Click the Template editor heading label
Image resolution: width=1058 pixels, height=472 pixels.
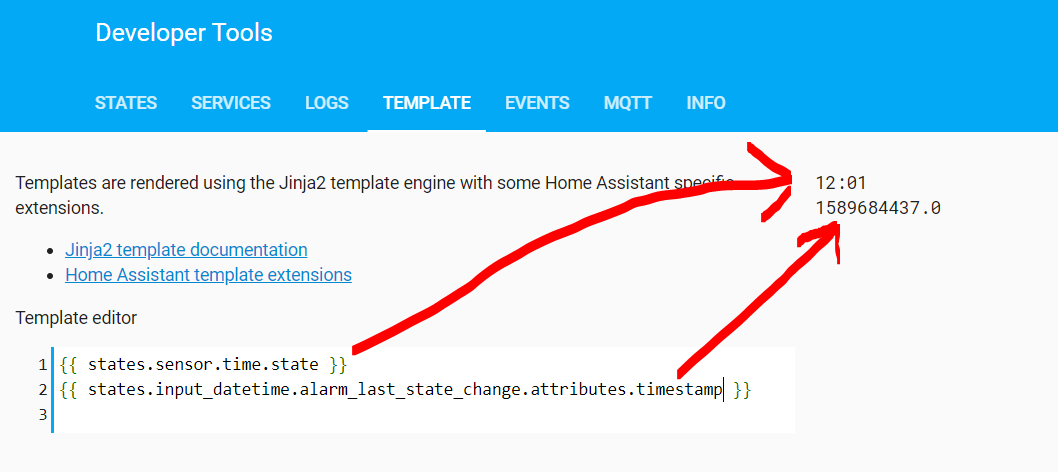coord(76,318)
